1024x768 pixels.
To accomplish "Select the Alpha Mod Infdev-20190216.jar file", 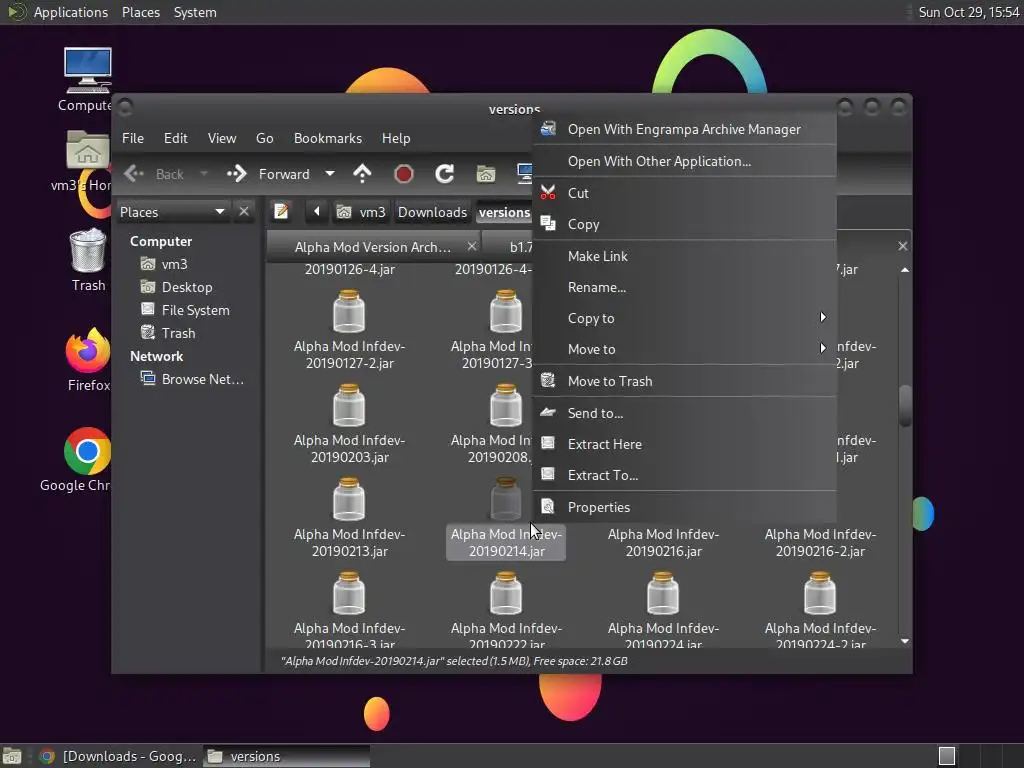I will coord(664,543).
